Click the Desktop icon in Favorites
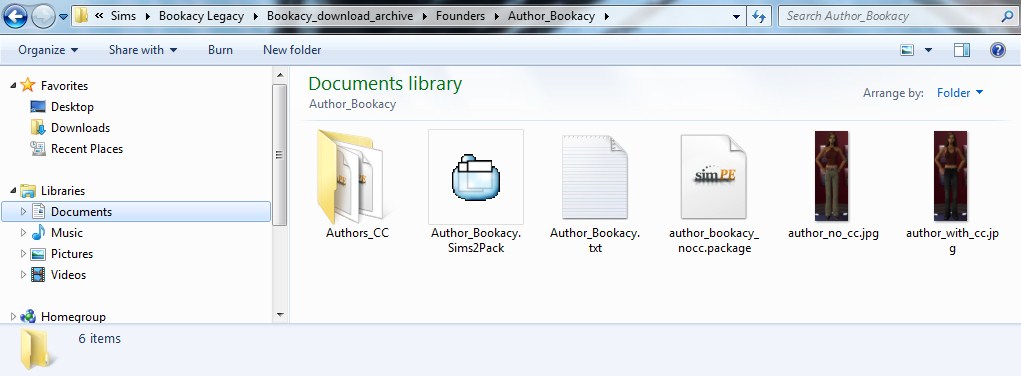This screenshot has width=1021, height=376. tap(38, 107)
